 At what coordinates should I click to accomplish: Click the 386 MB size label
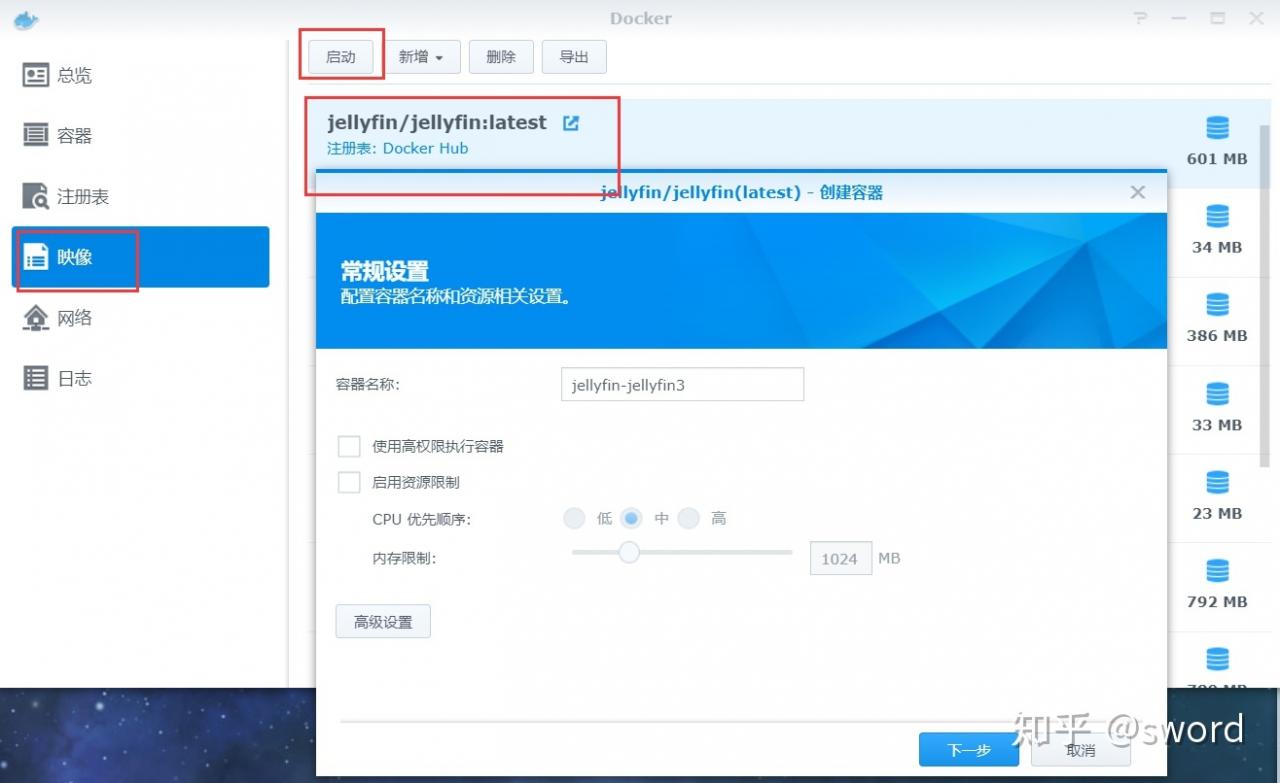pos(1217,336)
